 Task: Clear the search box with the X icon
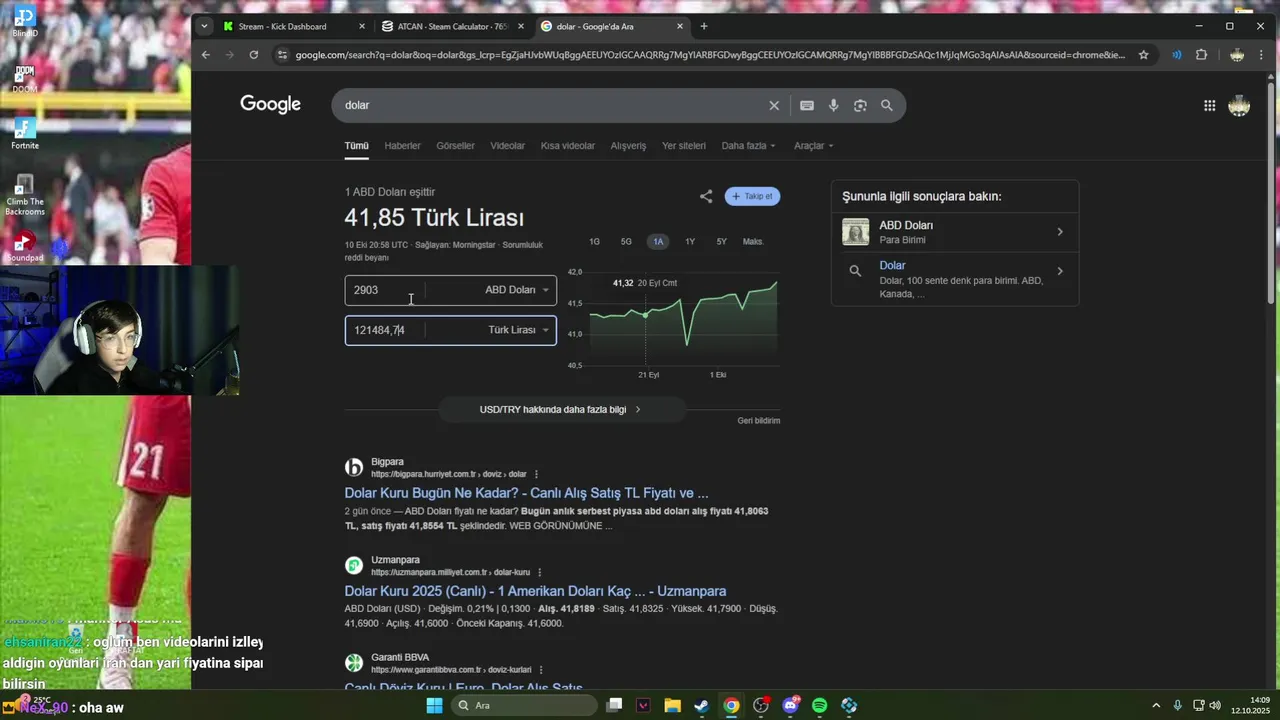click(773, 105)
